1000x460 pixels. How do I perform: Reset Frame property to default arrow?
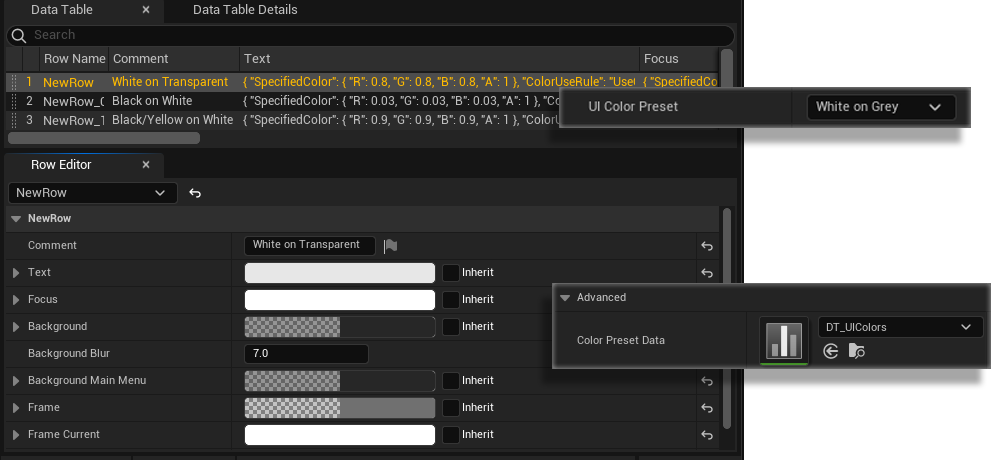(707, 408)
